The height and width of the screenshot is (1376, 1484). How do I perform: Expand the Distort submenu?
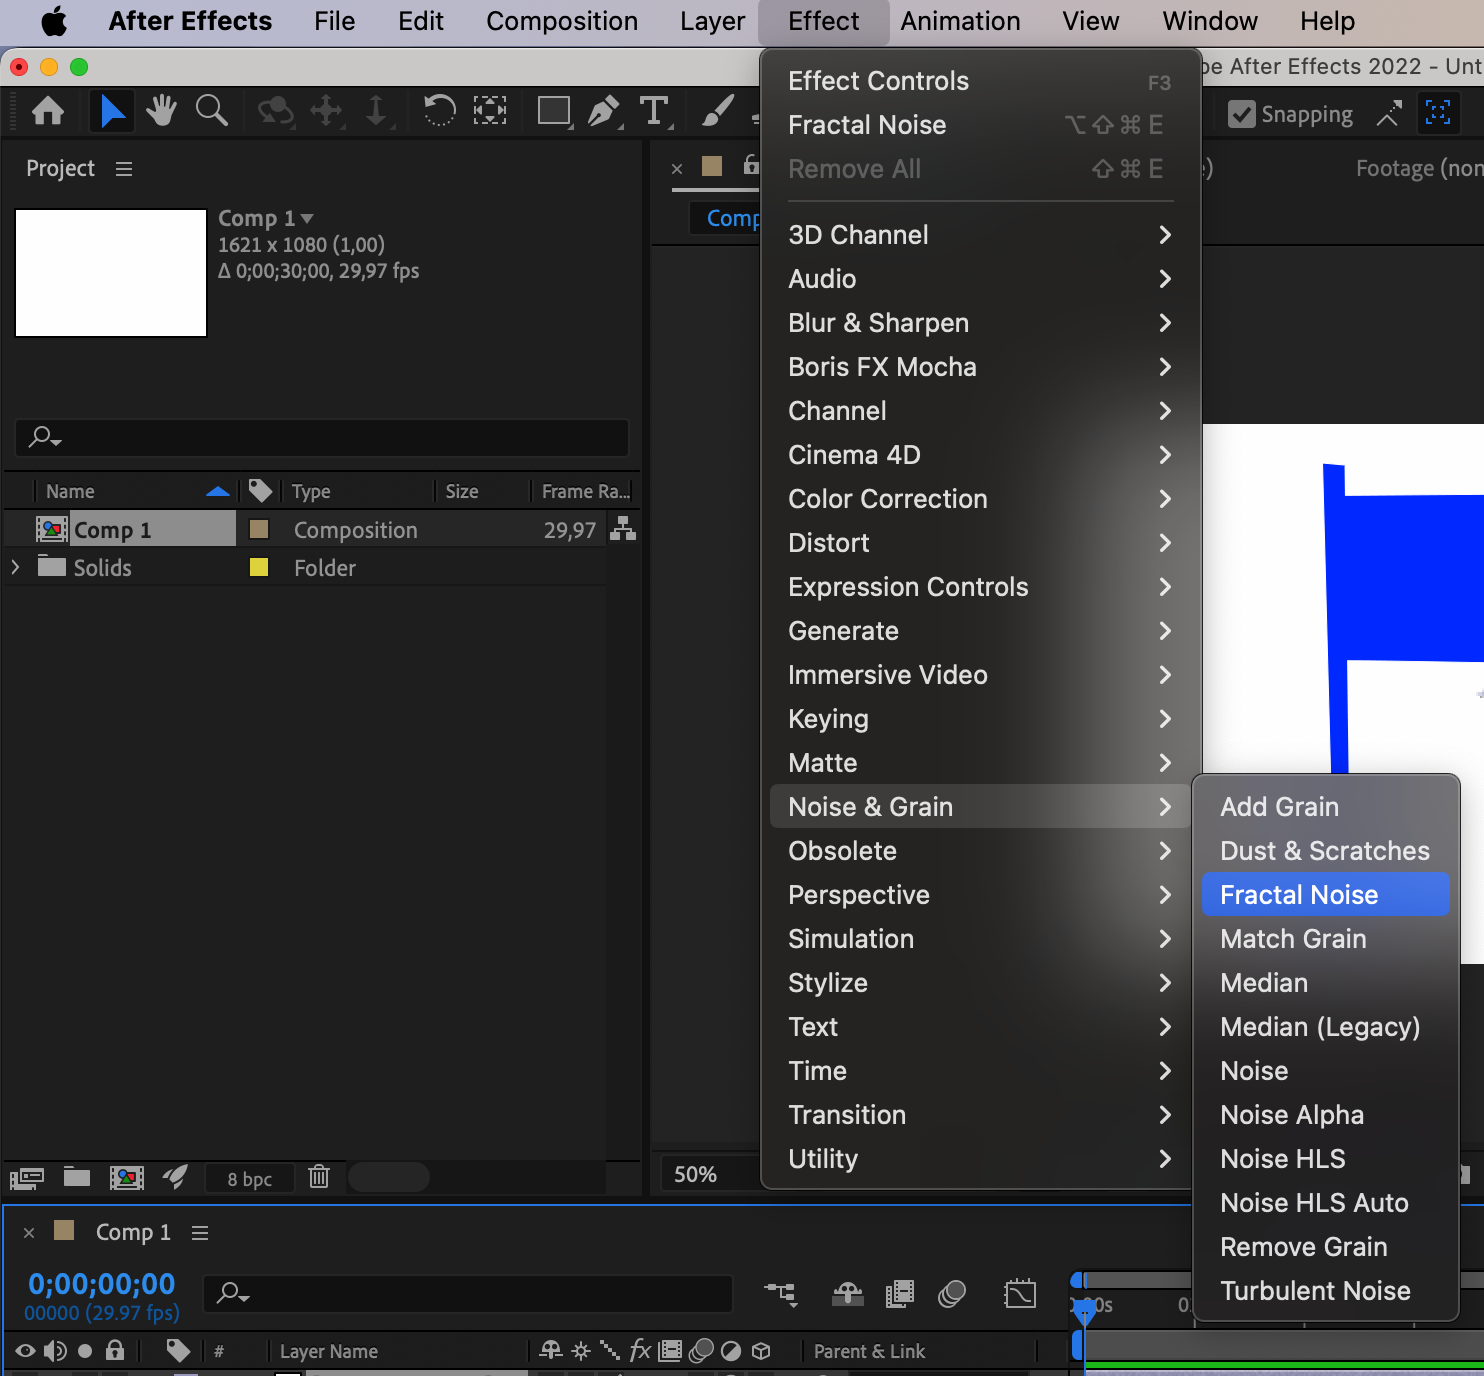pos(980,543)
